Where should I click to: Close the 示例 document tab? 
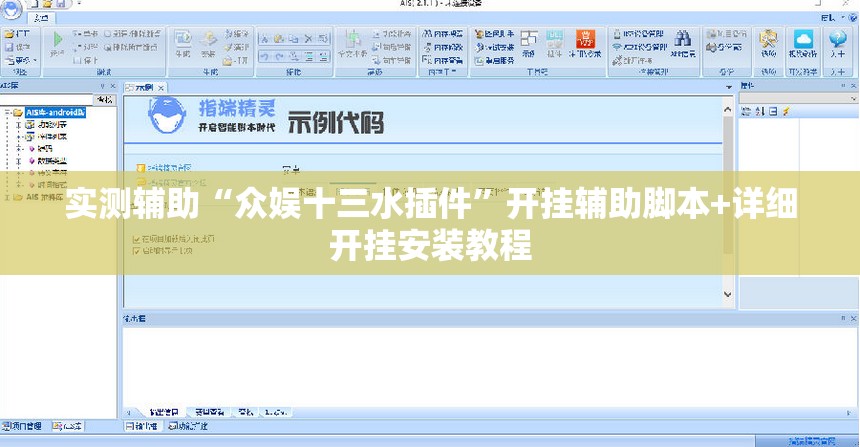[x=161, y=88]
